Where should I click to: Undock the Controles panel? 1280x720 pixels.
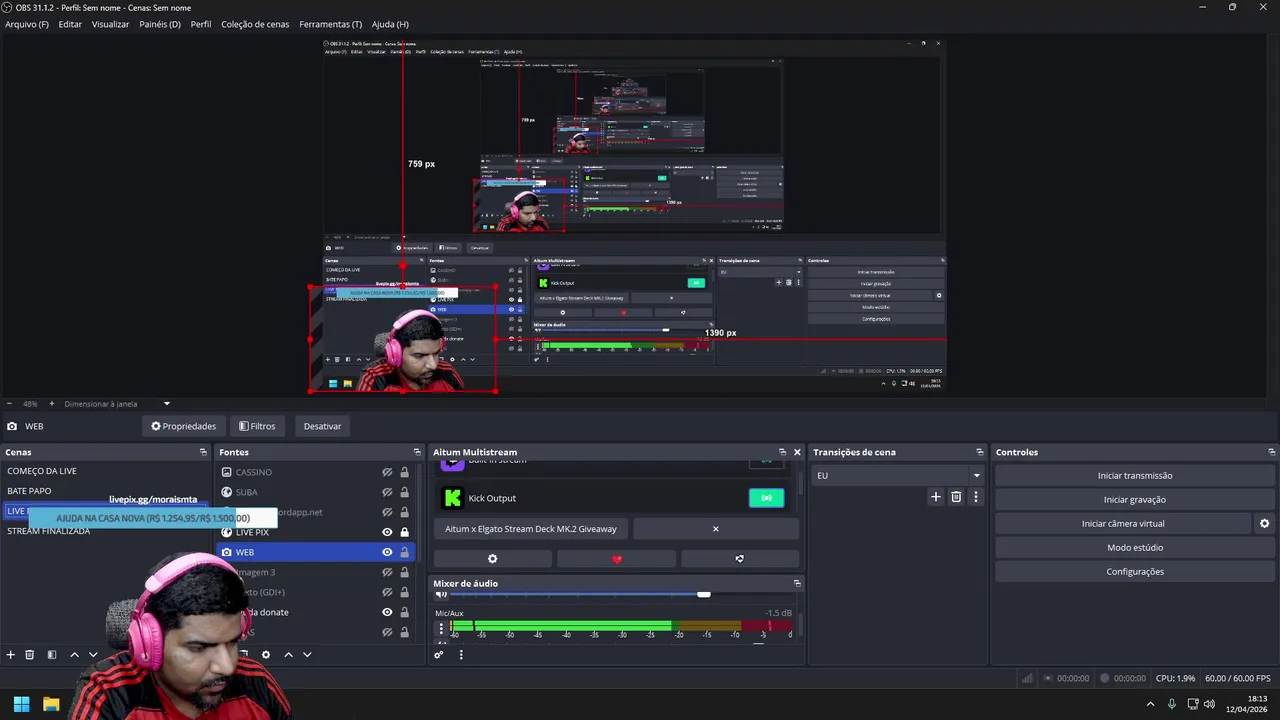1271,452
